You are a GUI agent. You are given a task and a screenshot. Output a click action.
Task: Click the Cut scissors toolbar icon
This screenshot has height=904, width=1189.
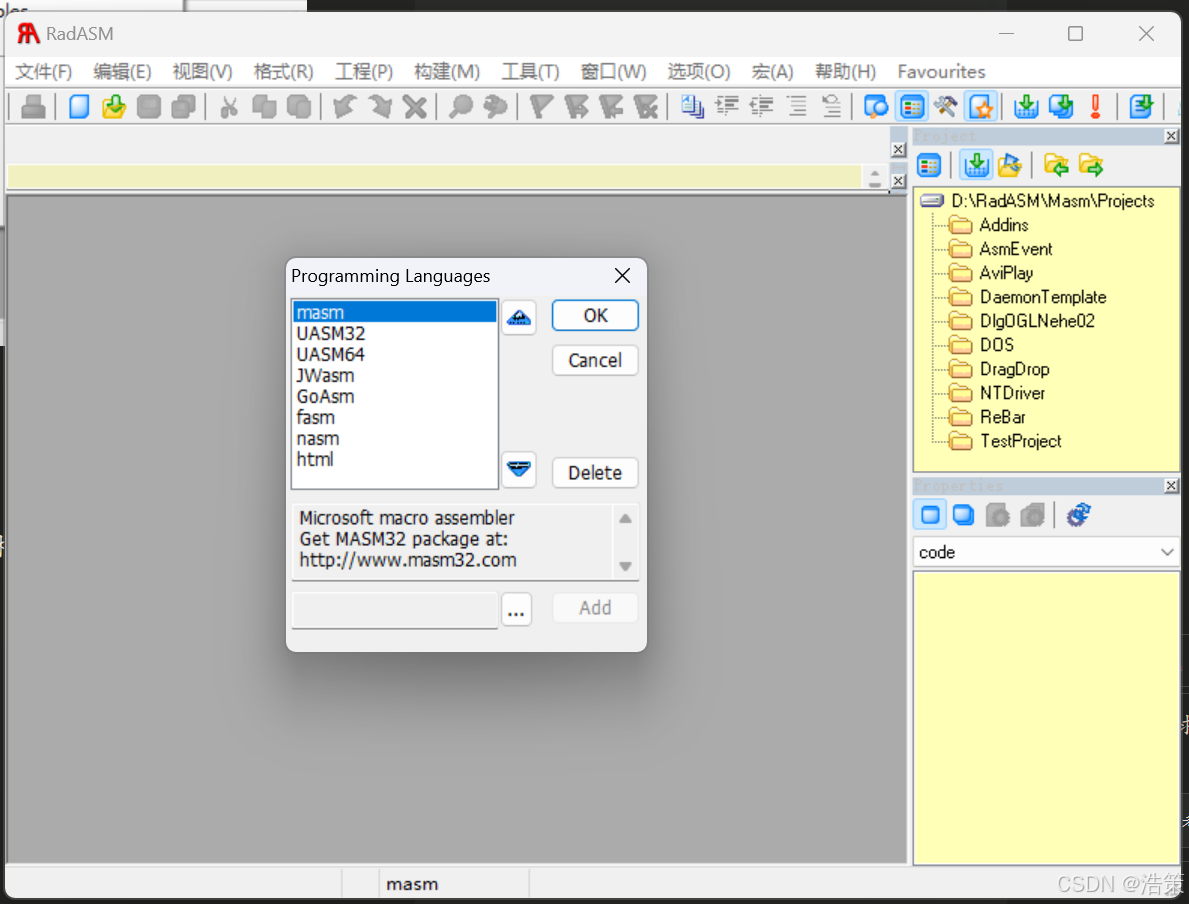pos(228,107)
